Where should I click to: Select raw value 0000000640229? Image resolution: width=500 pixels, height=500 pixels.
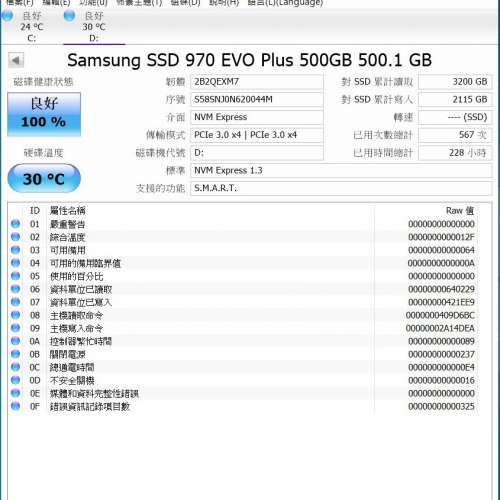click(441, 289)
